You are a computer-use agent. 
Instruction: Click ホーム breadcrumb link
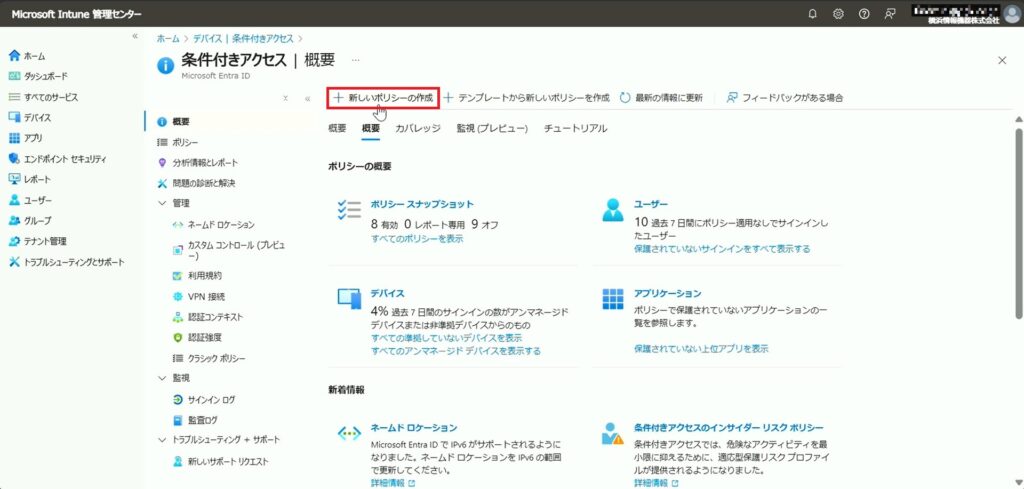168,39
